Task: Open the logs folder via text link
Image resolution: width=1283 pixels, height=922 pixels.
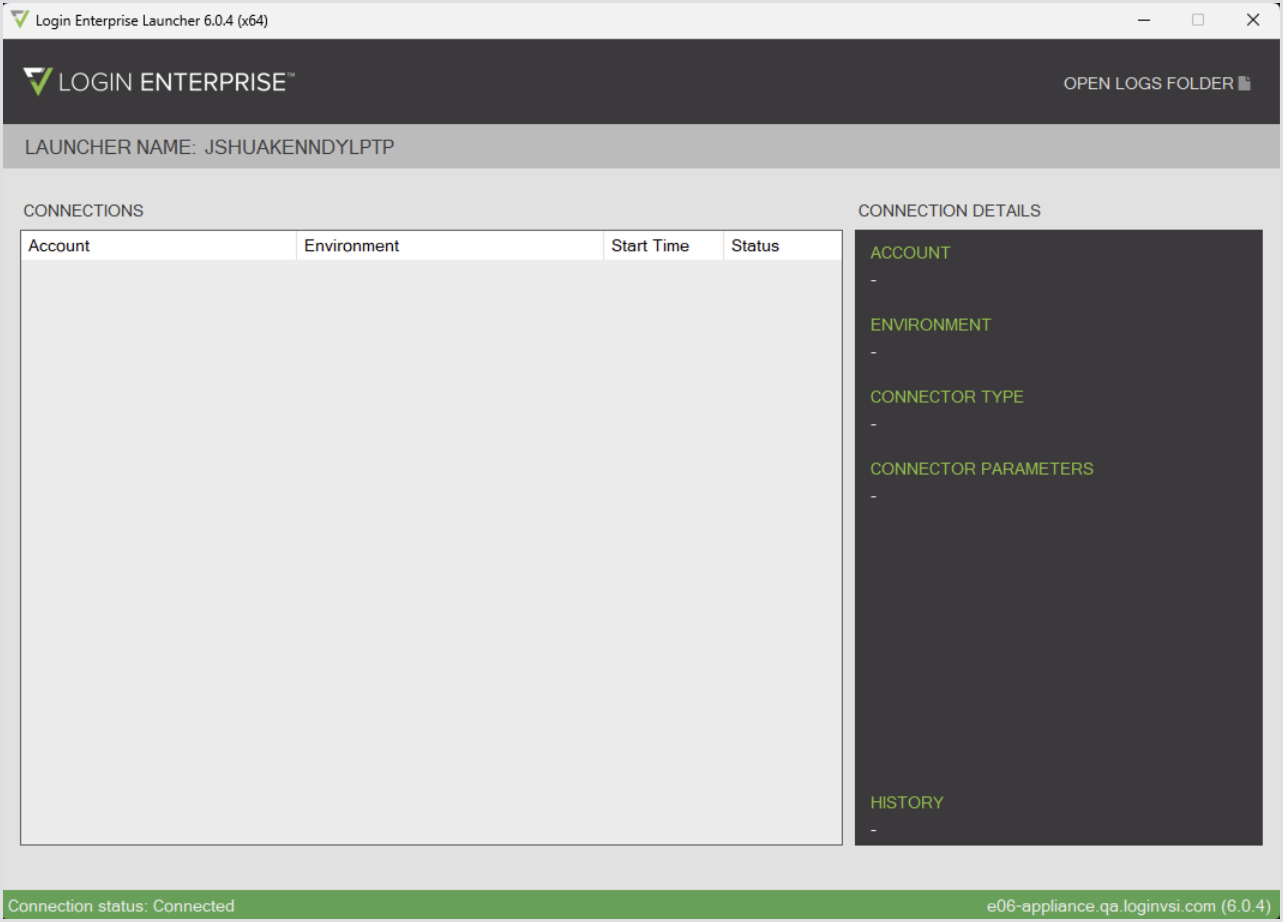Action: pyautogui.click(x=1147, y=84)
